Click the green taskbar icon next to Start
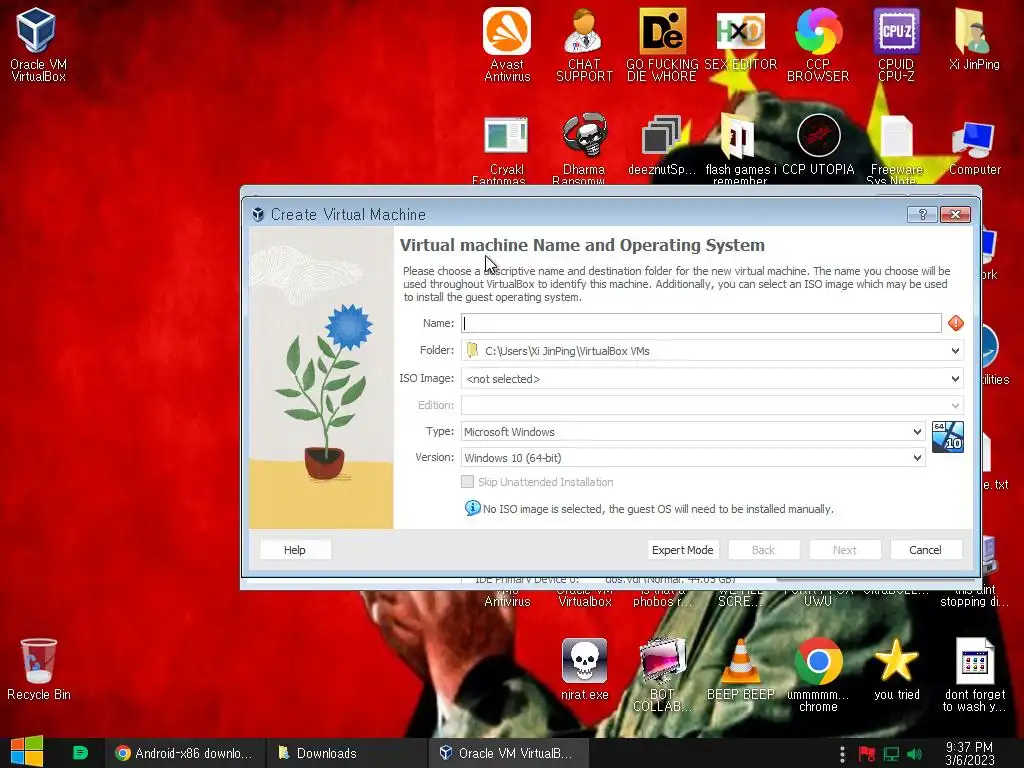Viewport: 1024px width, 768px height. coord(80,753)
